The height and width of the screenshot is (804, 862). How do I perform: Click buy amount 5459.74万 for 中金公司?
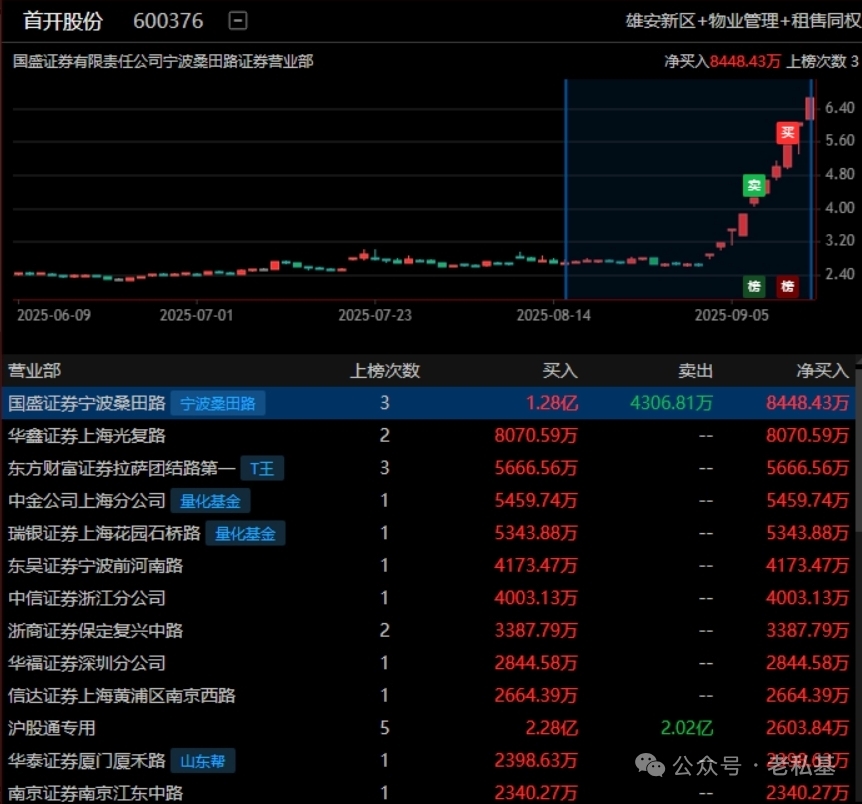pyautogui.click(x=536, y=500)
